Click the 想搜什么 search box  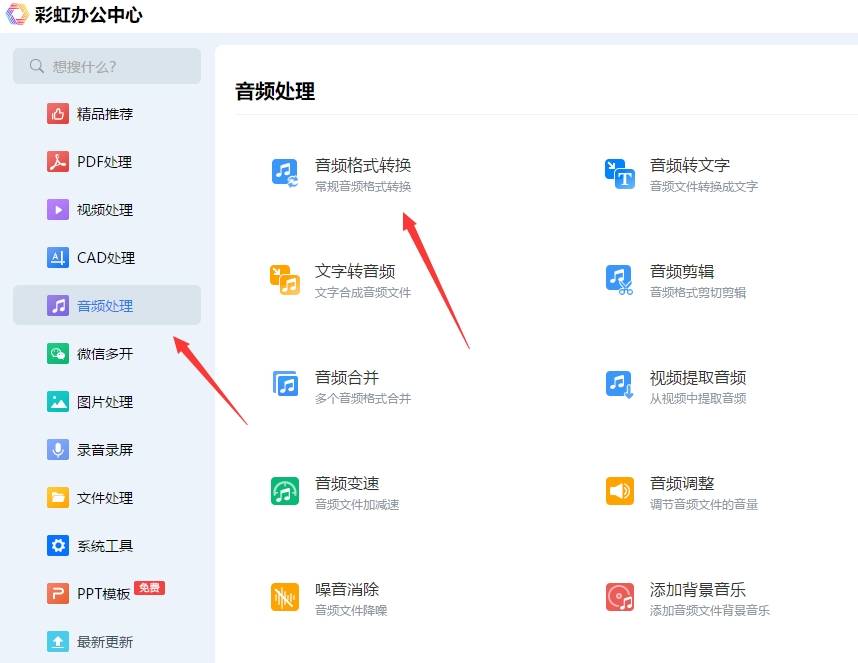tap(107, 66)
